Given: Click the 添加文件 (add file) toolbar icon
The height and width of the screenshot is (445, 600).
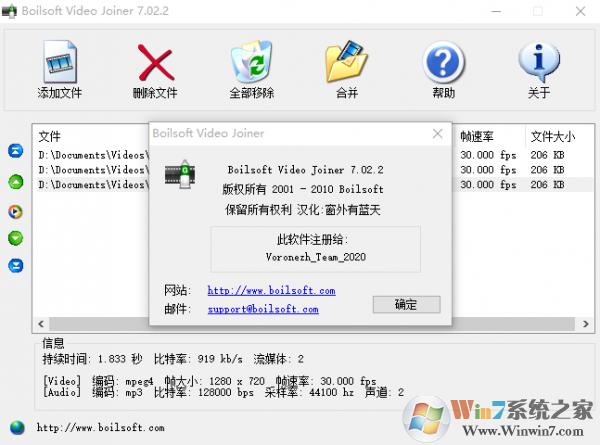Looking at the screenshot, I should tap(60, 61).
